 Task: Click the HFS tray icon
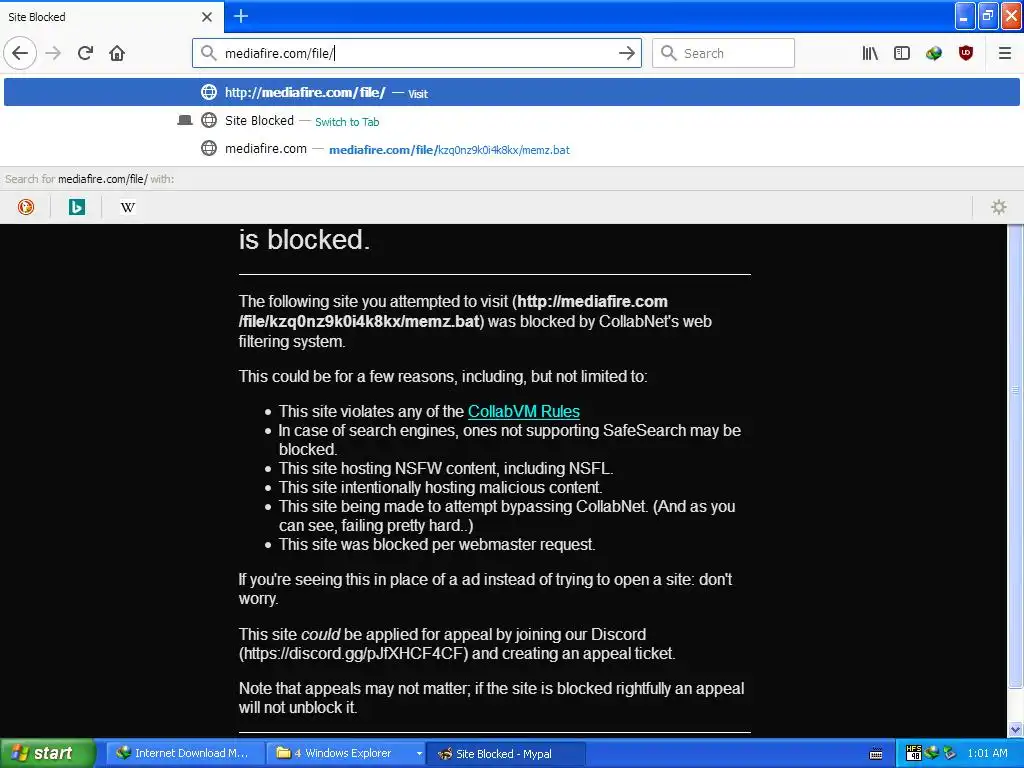(x=914, y=753)
